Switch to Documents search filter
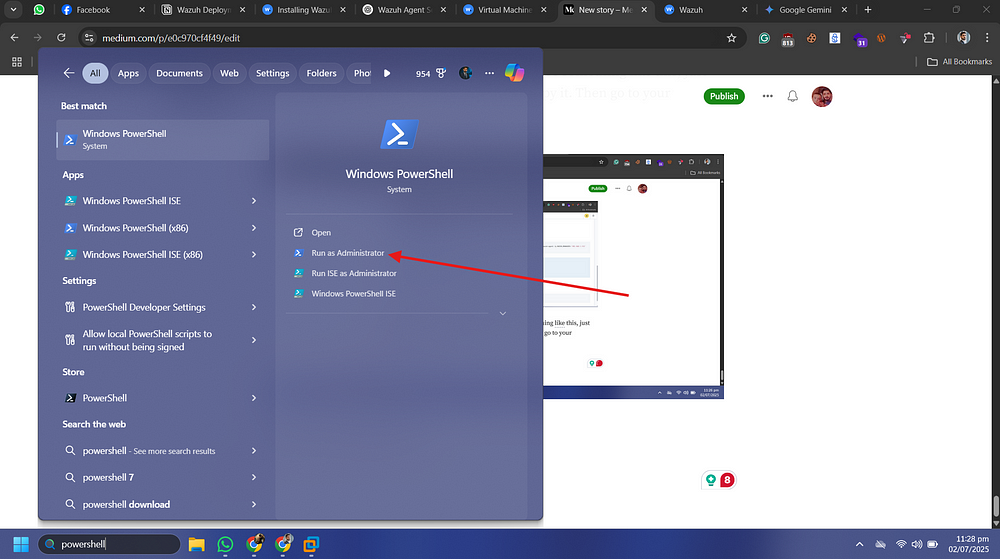Image resolution: width=1000 pixels, height=559 pixels. click(179, 73)
